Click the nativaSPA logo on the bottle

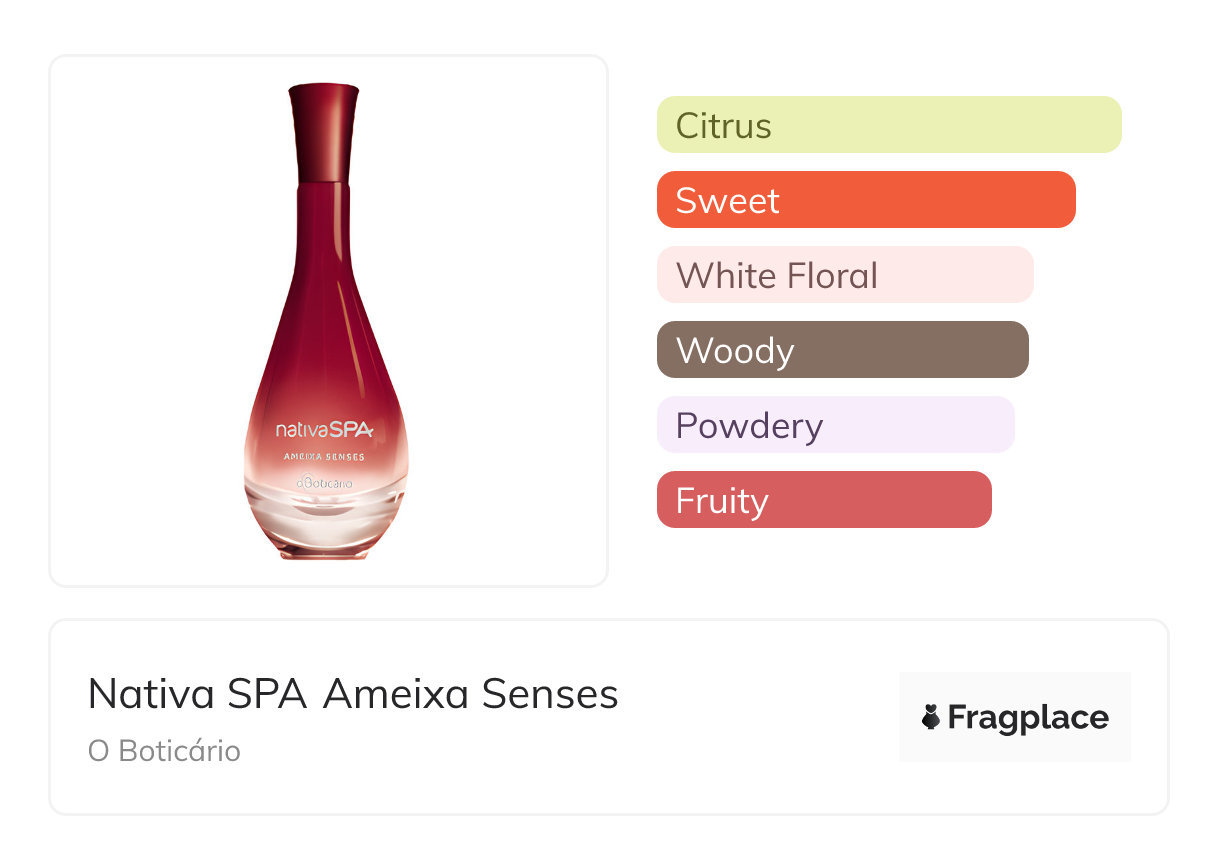(324, 430)
